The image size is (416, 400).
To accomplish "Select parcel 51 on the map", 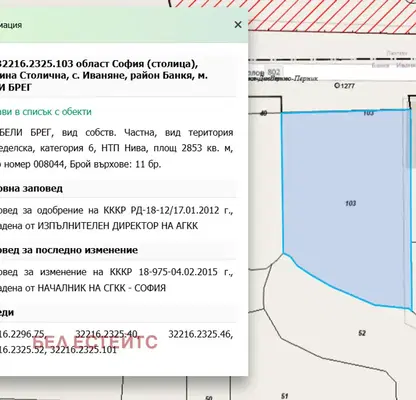I will point(284,396).
